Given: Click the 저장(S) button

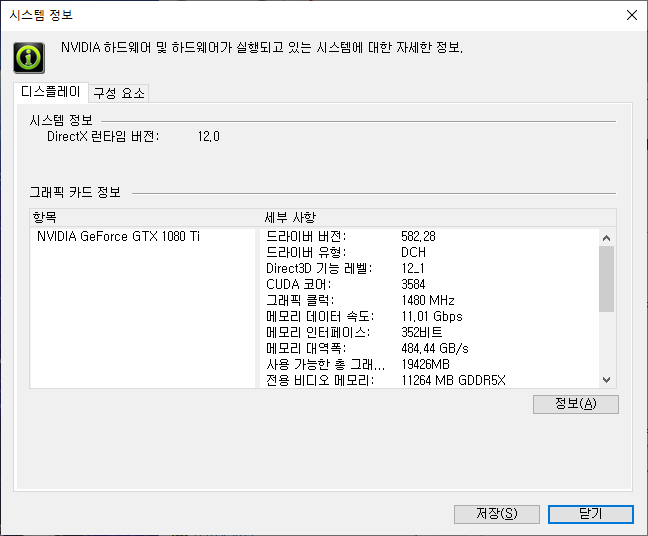Looking at the screenshot, I should pyautogui.click(x=497, y=514).
